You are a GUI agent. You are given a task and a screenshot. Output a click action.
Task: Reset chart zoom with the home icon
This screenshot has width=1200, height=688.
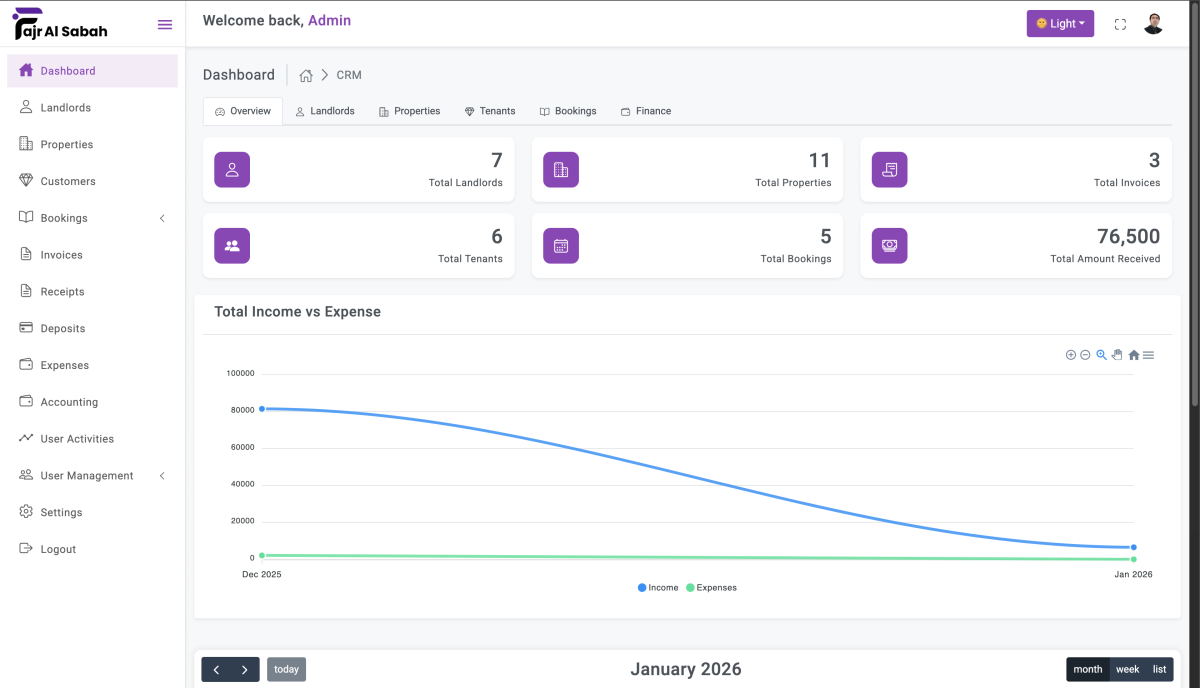point(1134,355)
